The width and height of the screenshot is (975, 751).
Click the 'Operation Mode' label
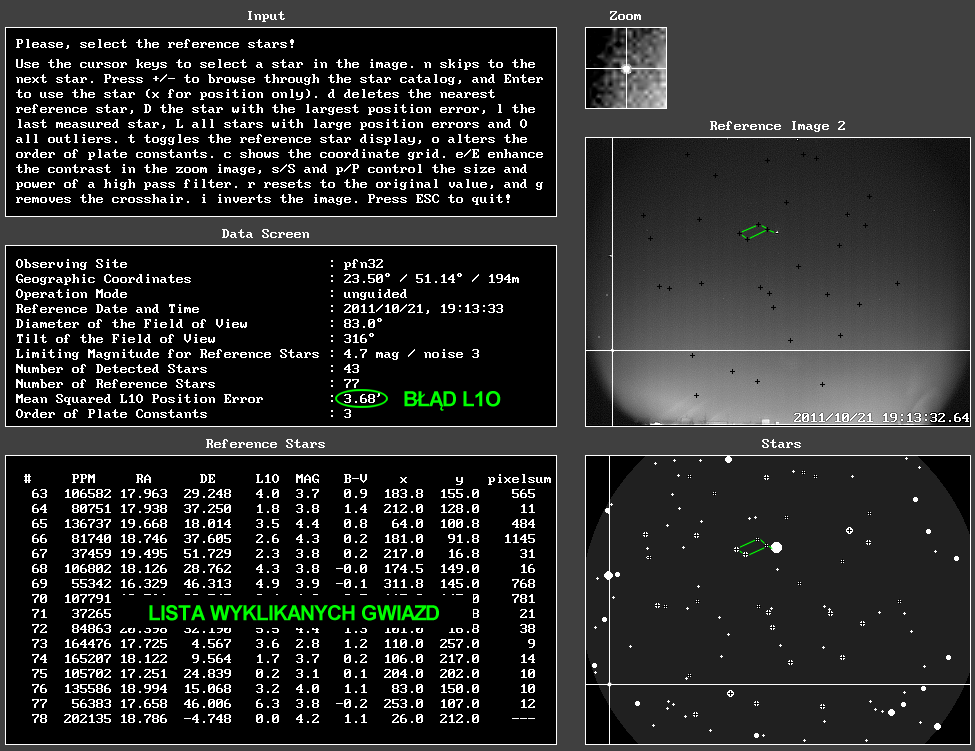point(72,293)
